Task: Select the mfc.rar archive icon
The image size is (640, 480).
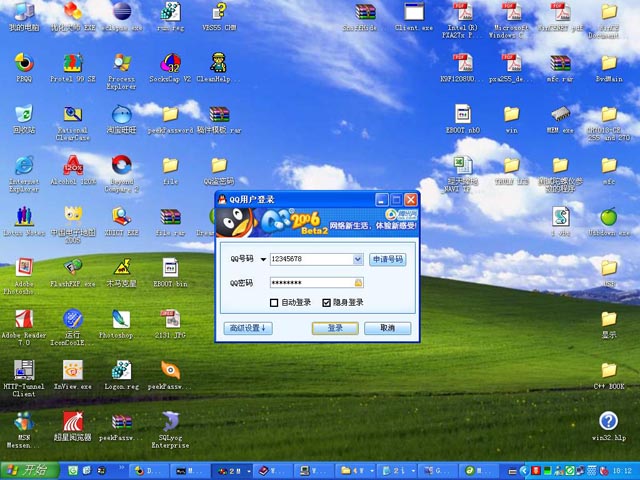Action: point(560,64)
